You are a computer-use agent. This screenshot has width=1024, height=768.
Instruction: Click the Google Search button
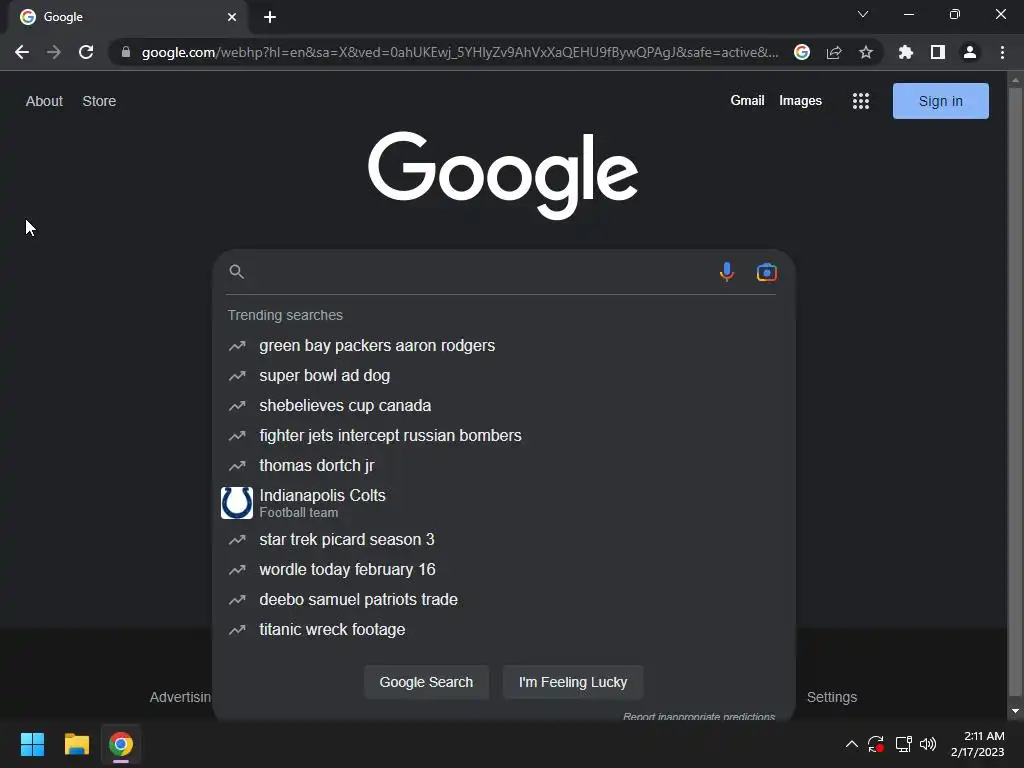(426, 682)
